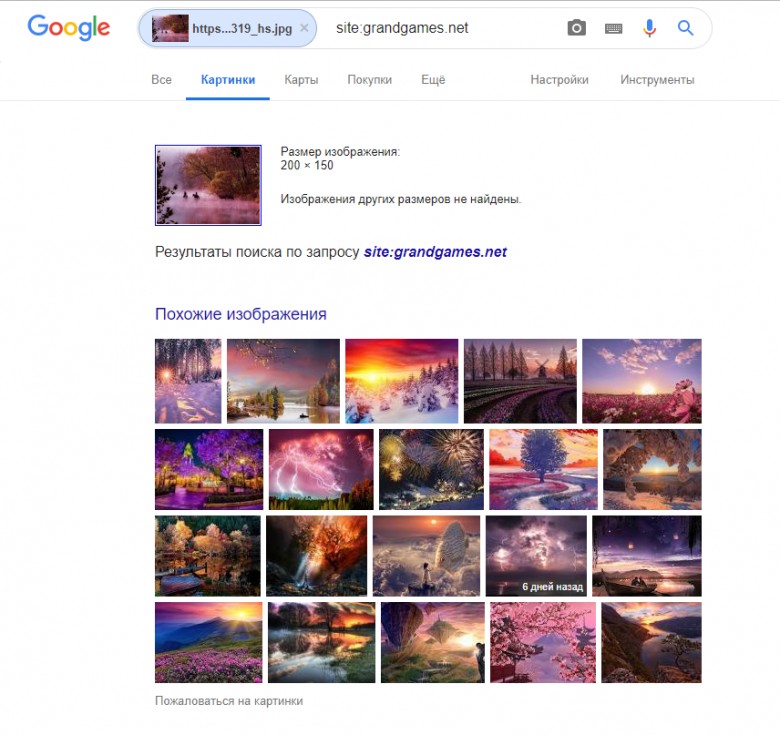The image size is (780, 735).
Task: Remove the uploaded image chip with X
Action: click(304, 28)
